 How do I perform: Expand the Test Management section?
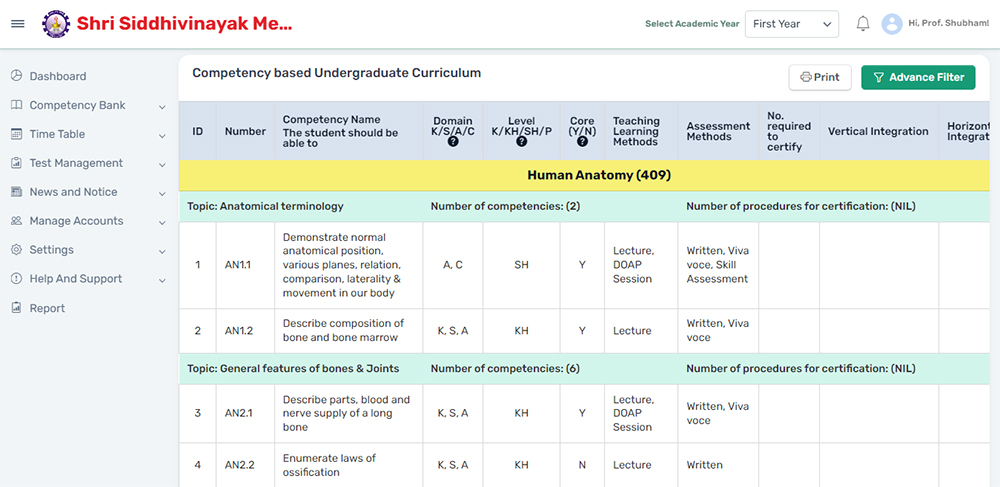(88, 163)
